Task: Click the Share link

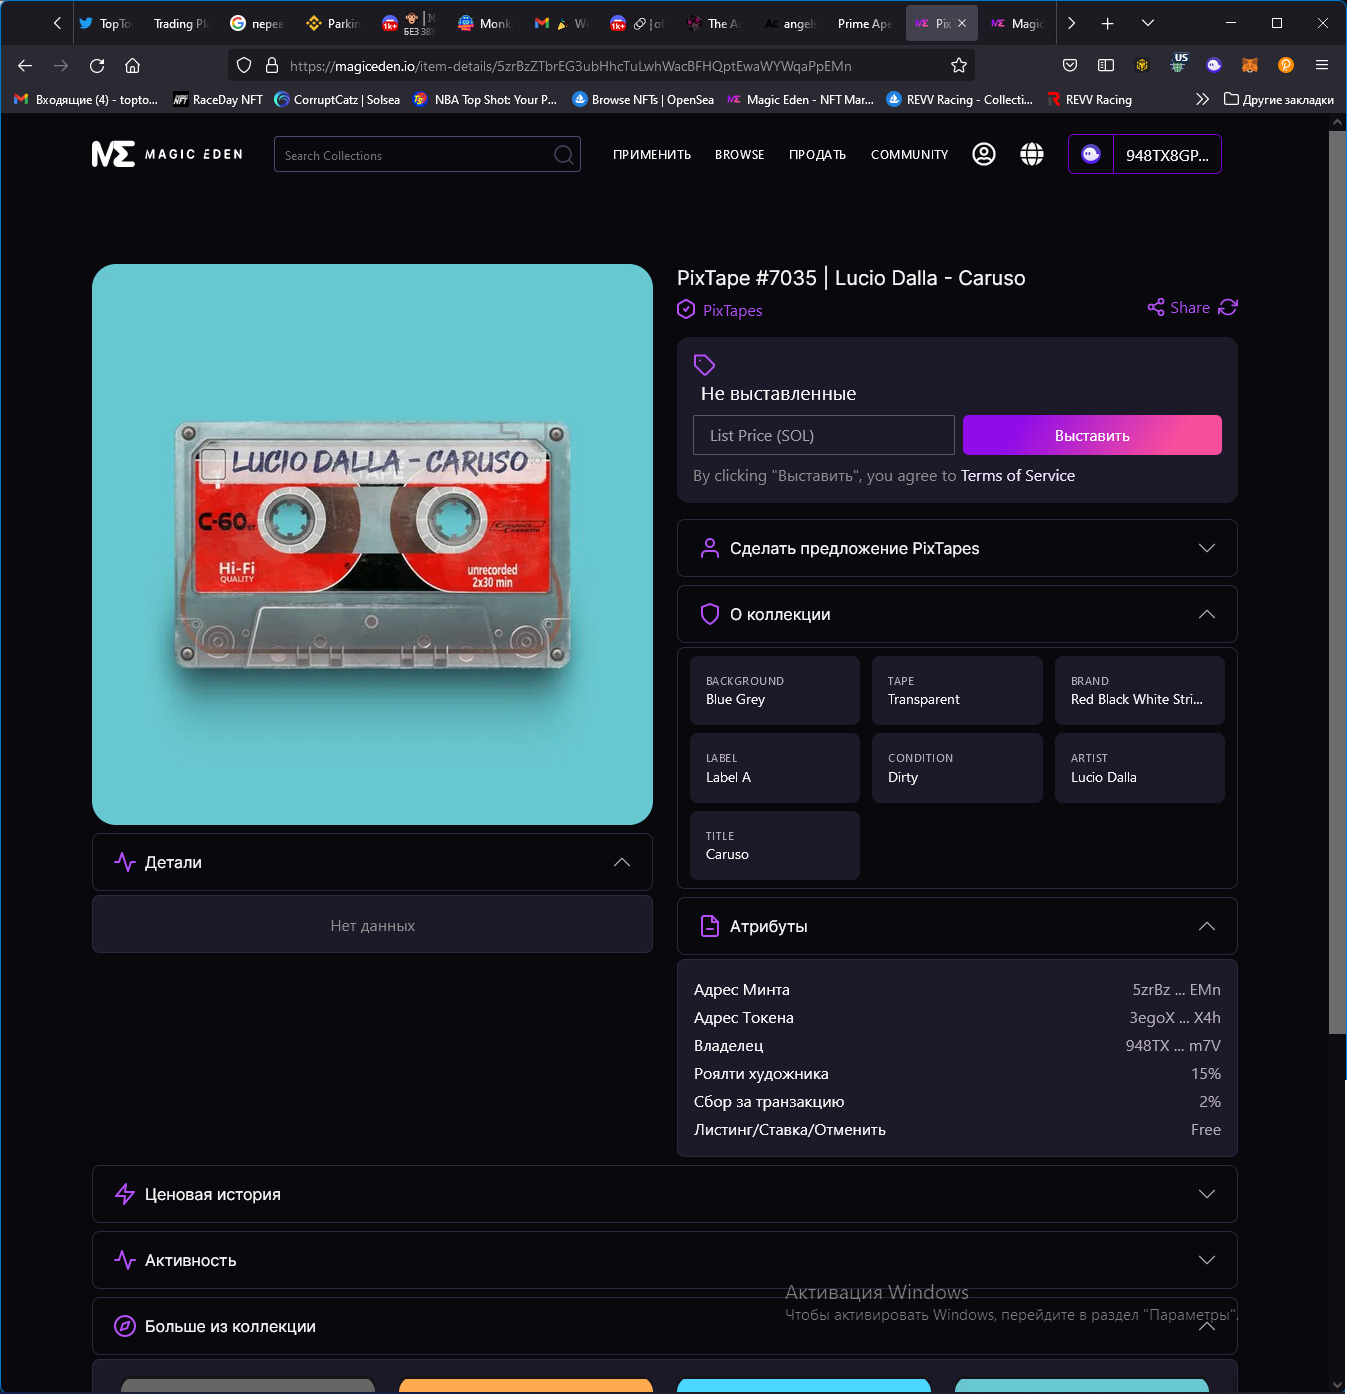Action: click(1179, 308)
